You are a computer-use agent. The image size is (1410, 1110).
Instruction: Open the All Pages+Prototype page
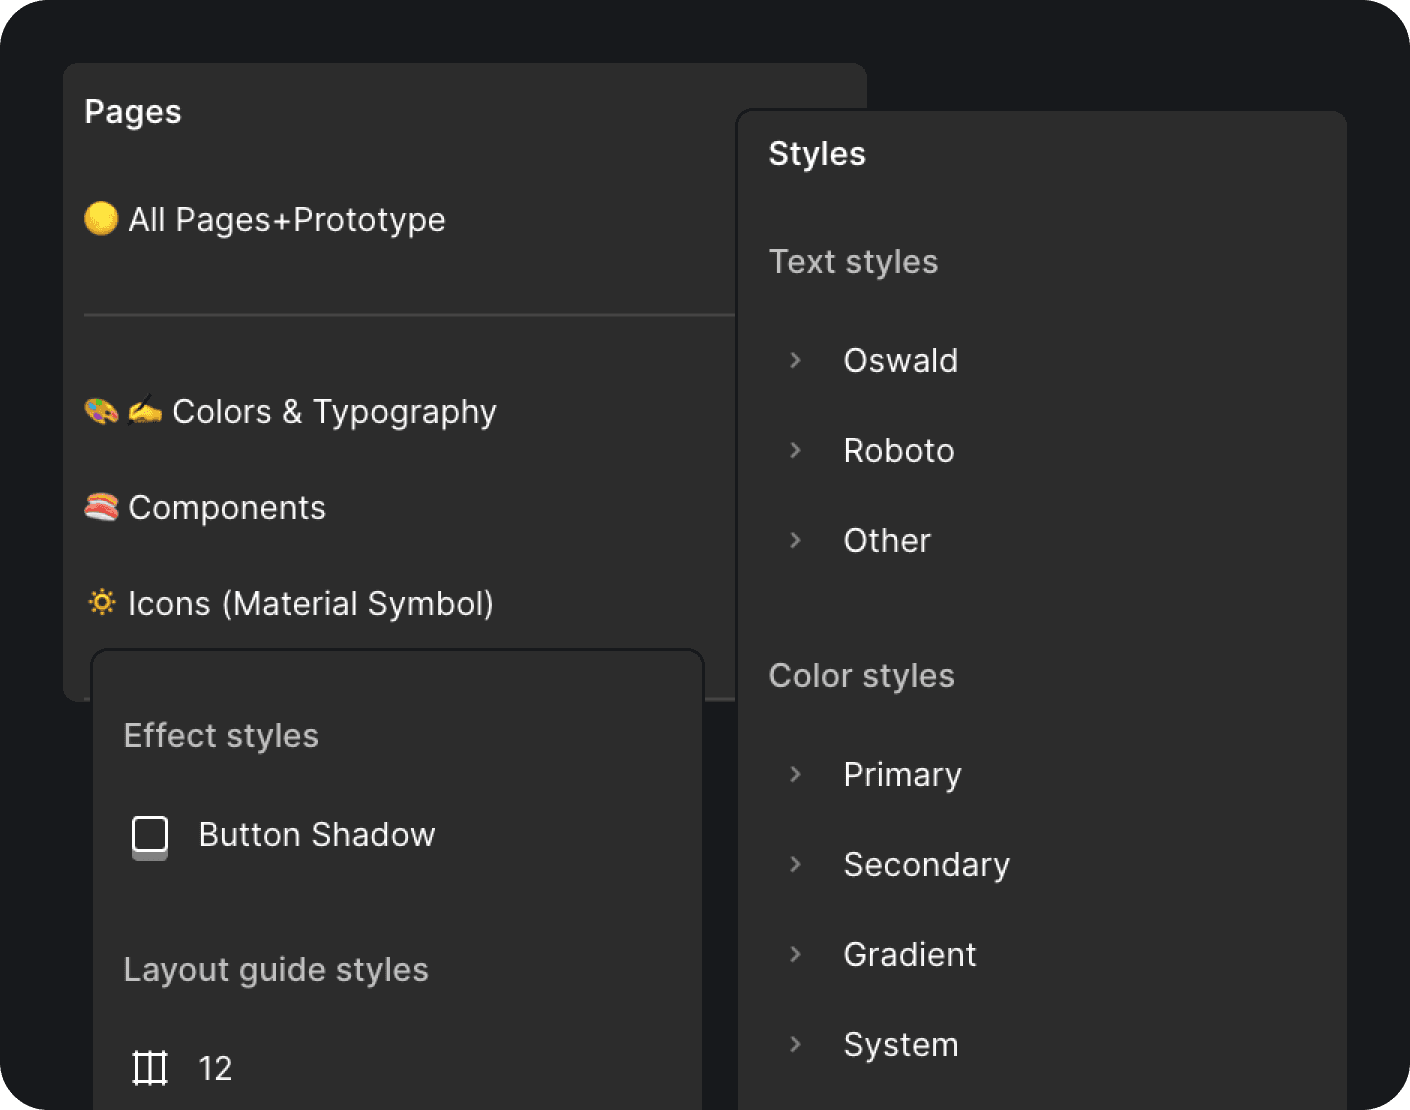click(287, 220)
